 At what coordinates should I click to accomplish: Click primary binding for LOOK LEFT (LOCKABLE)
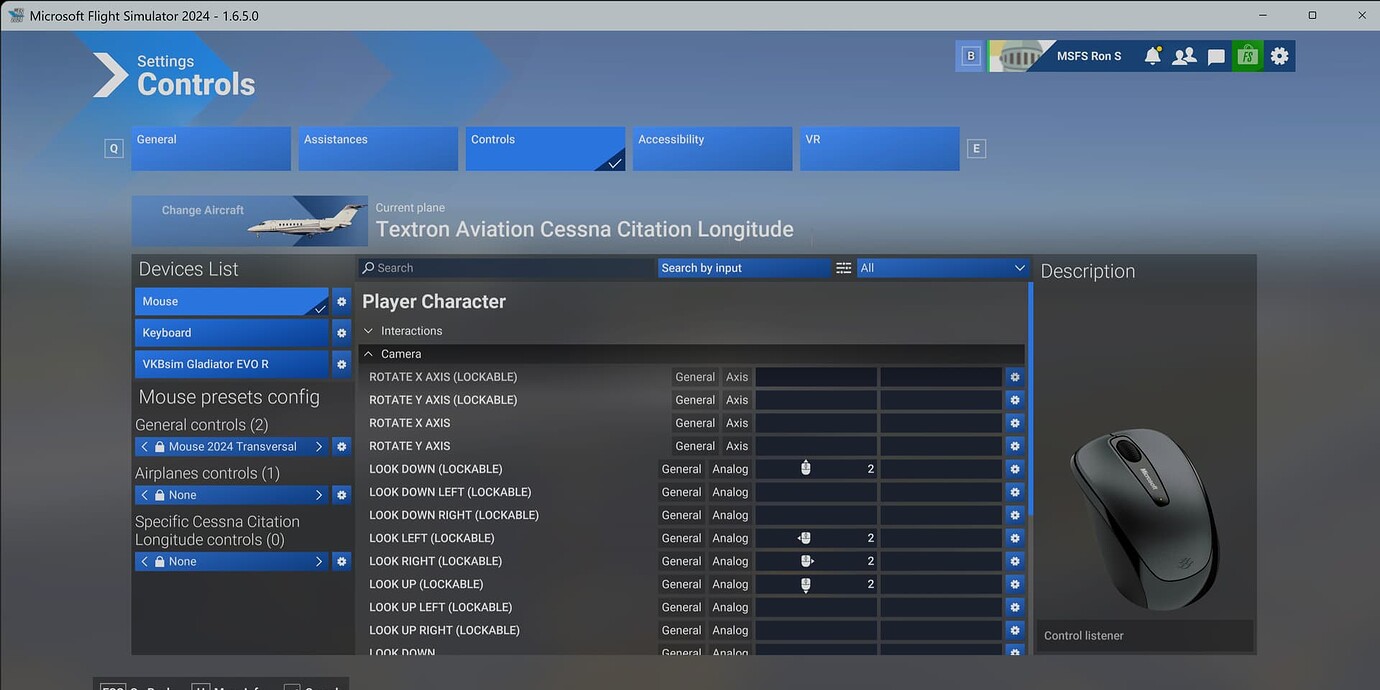(816, 538)
